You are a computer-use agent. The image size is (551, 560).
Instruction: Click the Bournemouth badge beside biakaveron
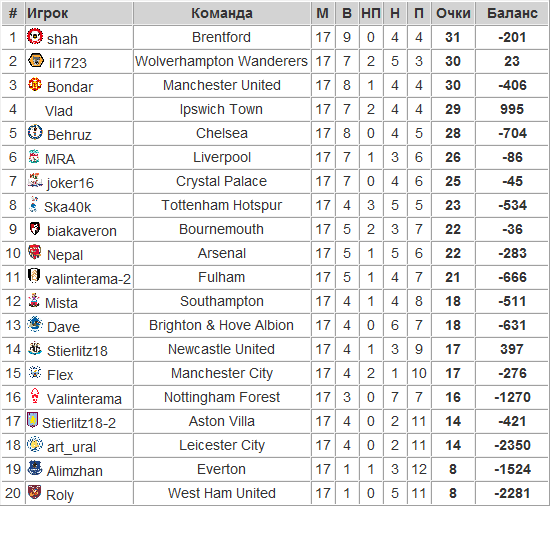35,228
